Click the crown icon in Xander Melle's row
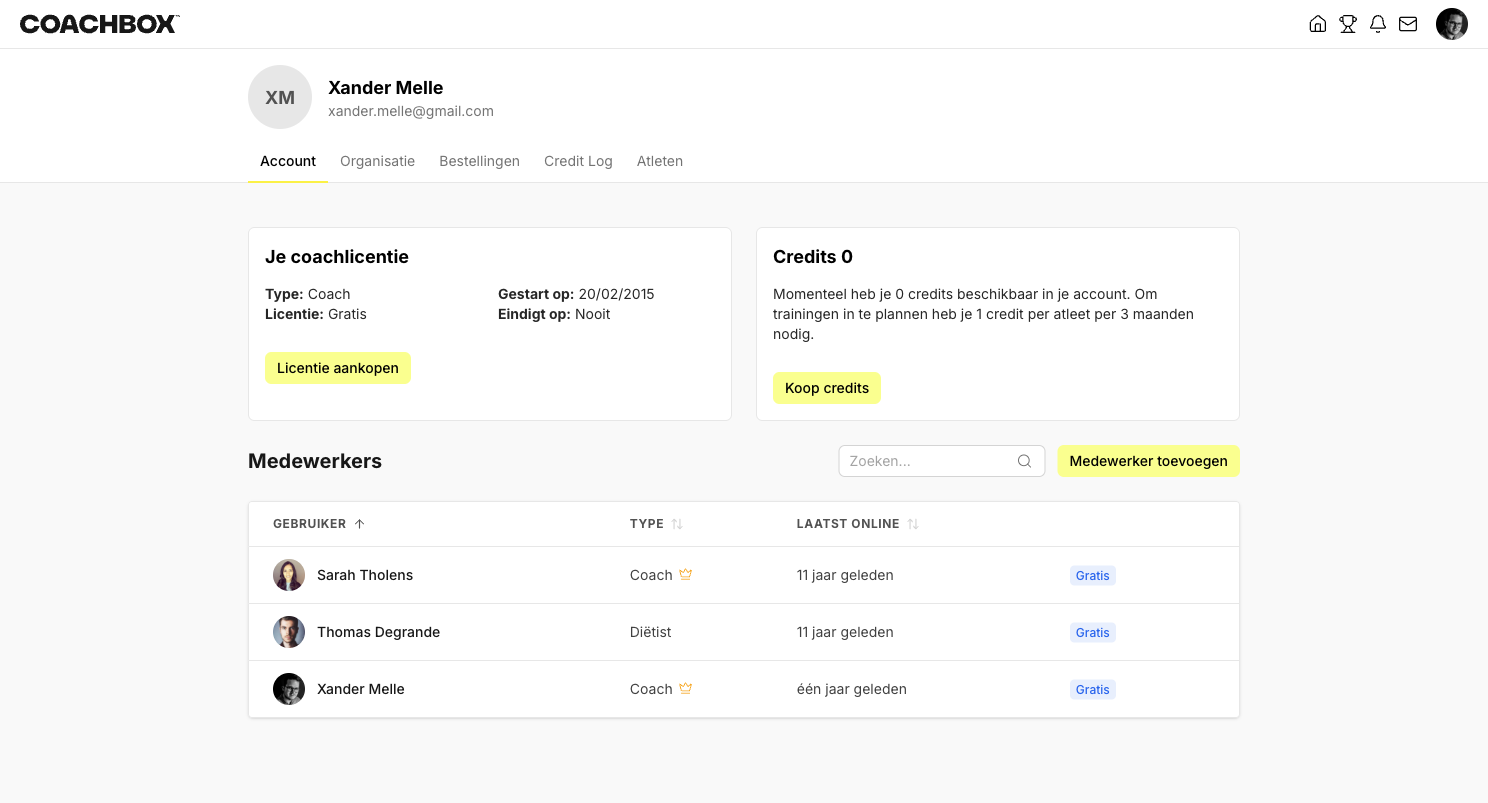The image size is (1488, 803). point(686,688)
